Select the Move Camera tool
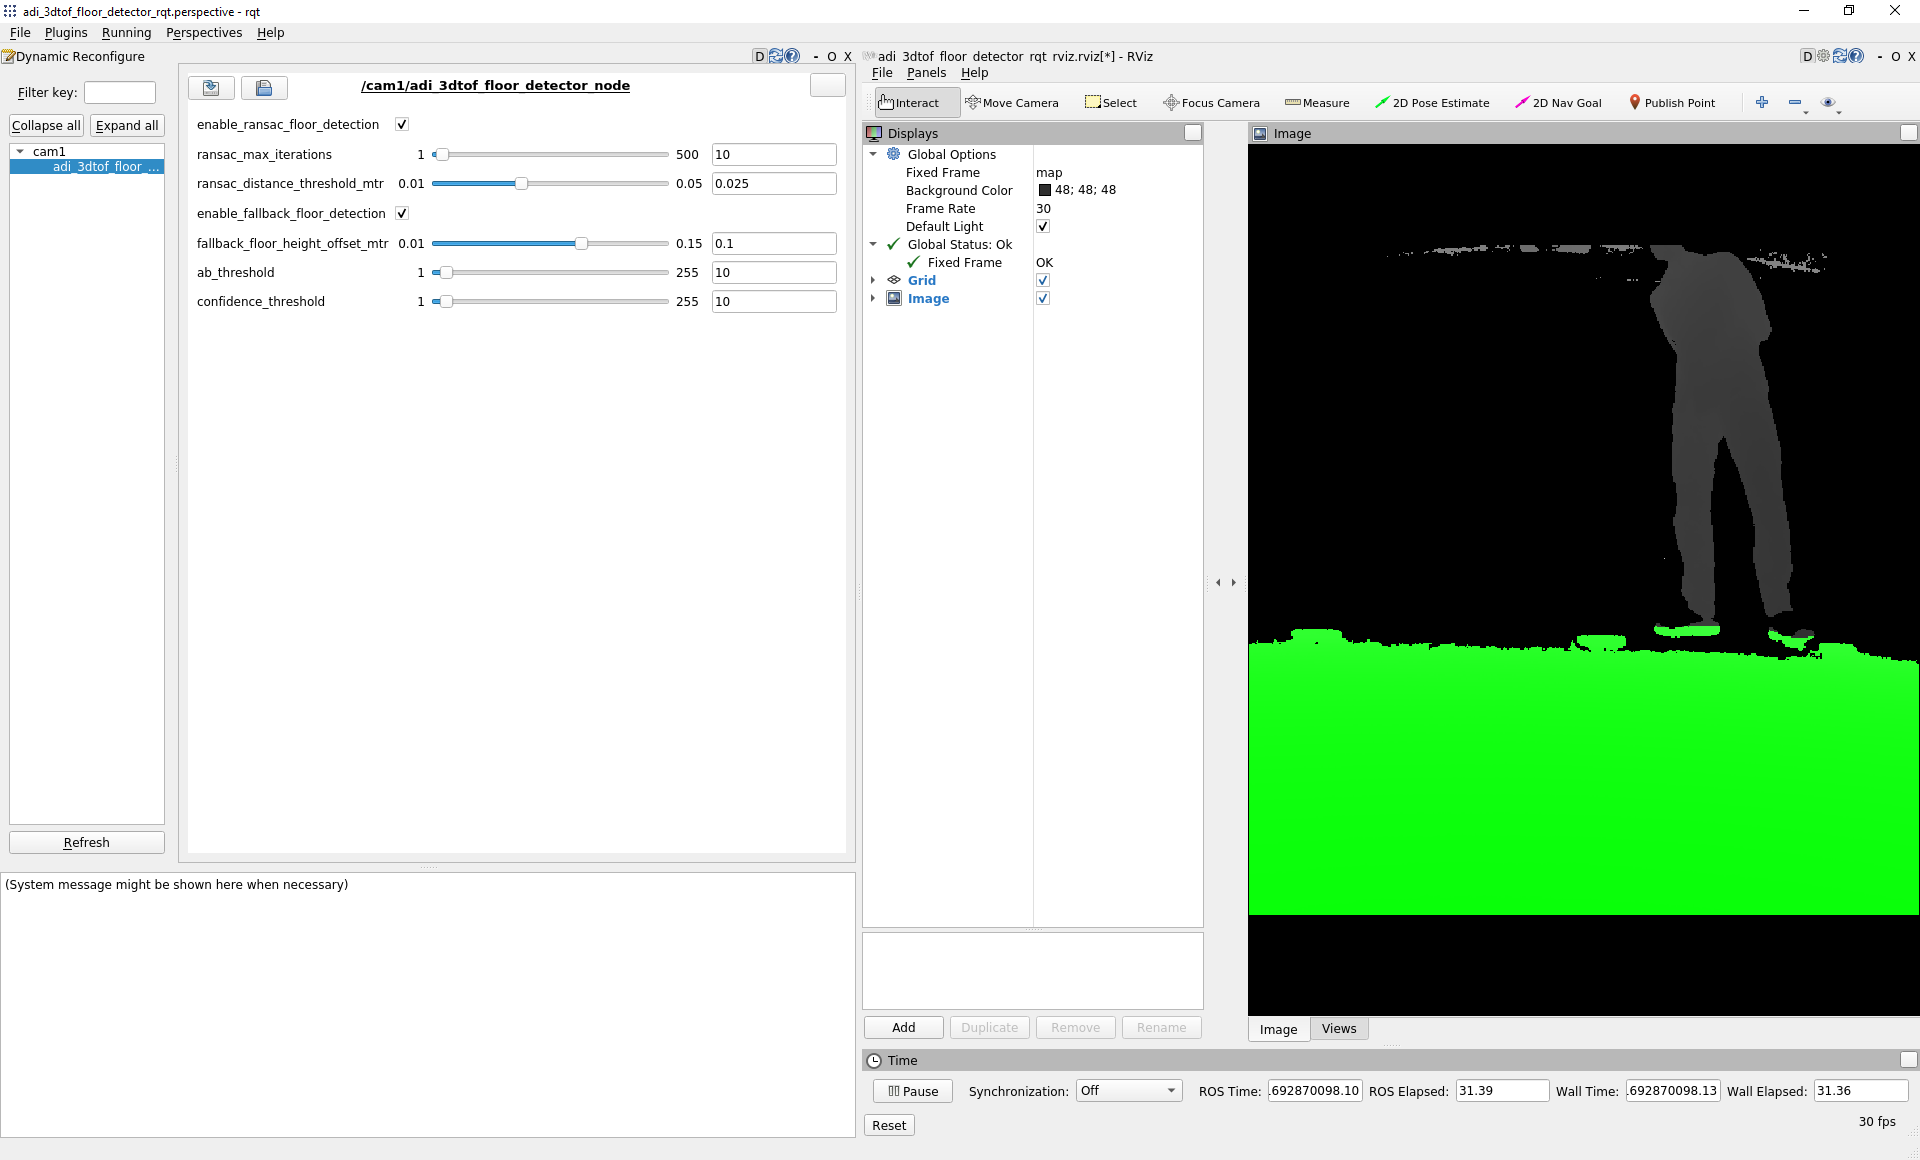This screenshot has height=1160, width=1920. [x=1011, y=103]
